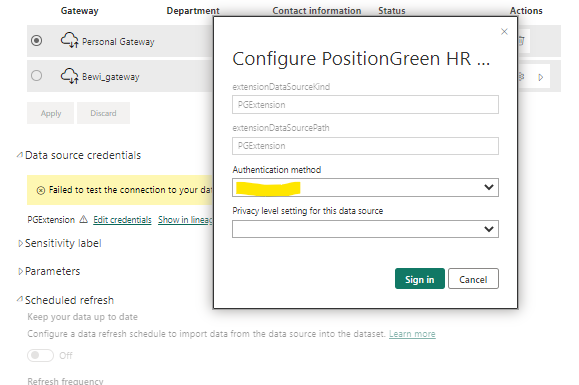Click the PGExtension data source name
The image size is (579, 385).
click(51, 220)
